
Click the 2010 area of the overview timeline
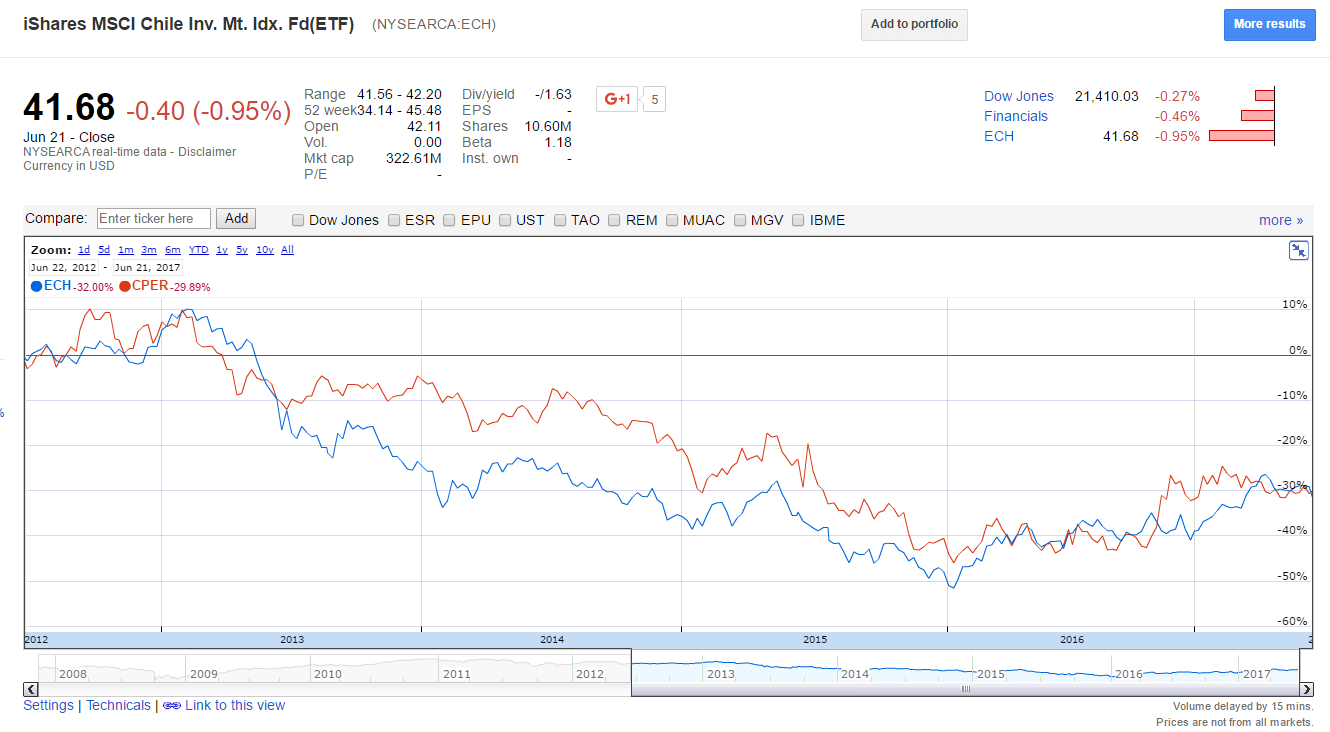(328, 673)
